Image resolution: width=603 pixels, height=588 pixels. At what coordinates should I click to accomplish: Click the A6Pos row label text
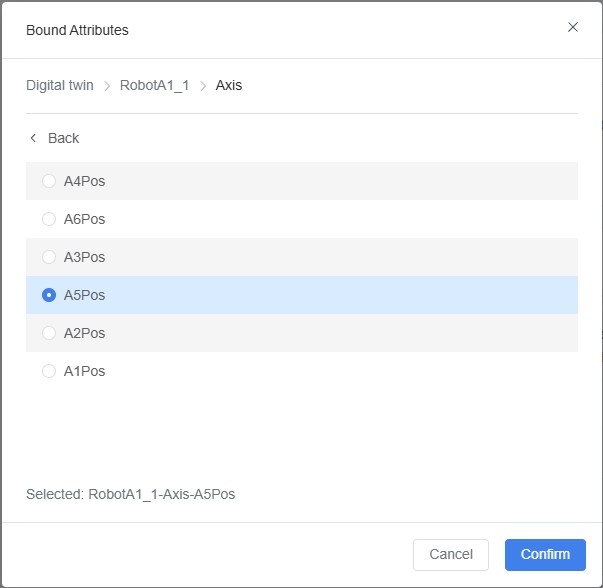84,219
